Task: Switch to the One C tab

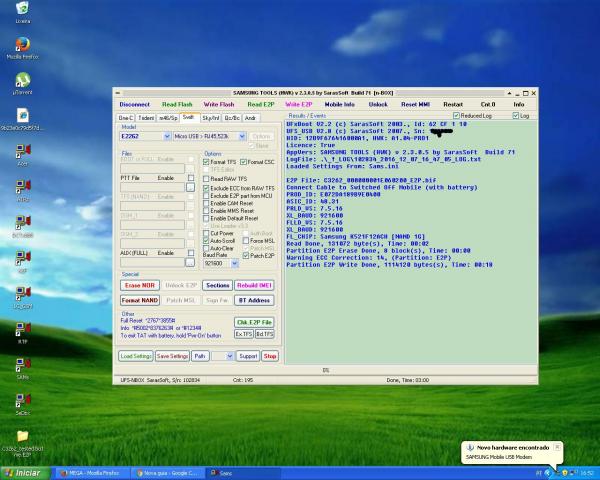Action: point(126,118)
